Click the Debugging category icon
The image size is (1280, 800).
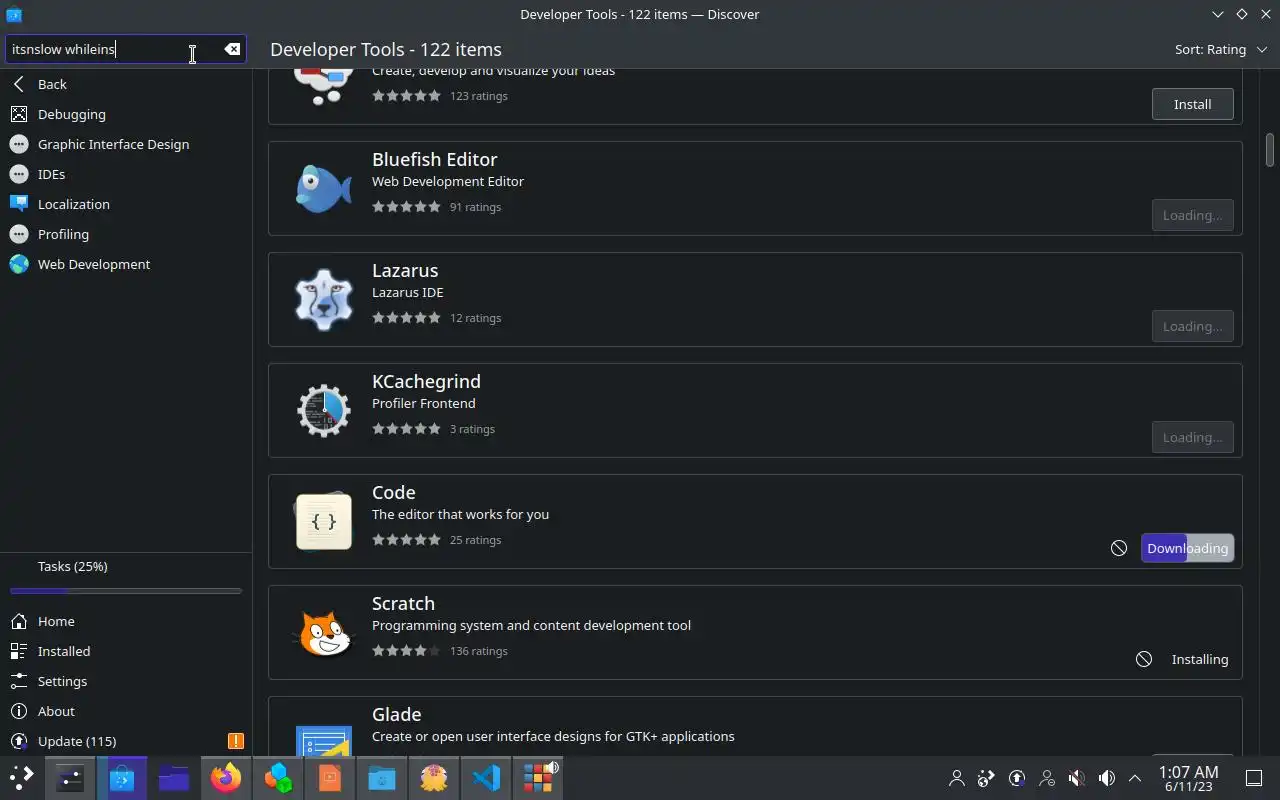coord(19,114)
